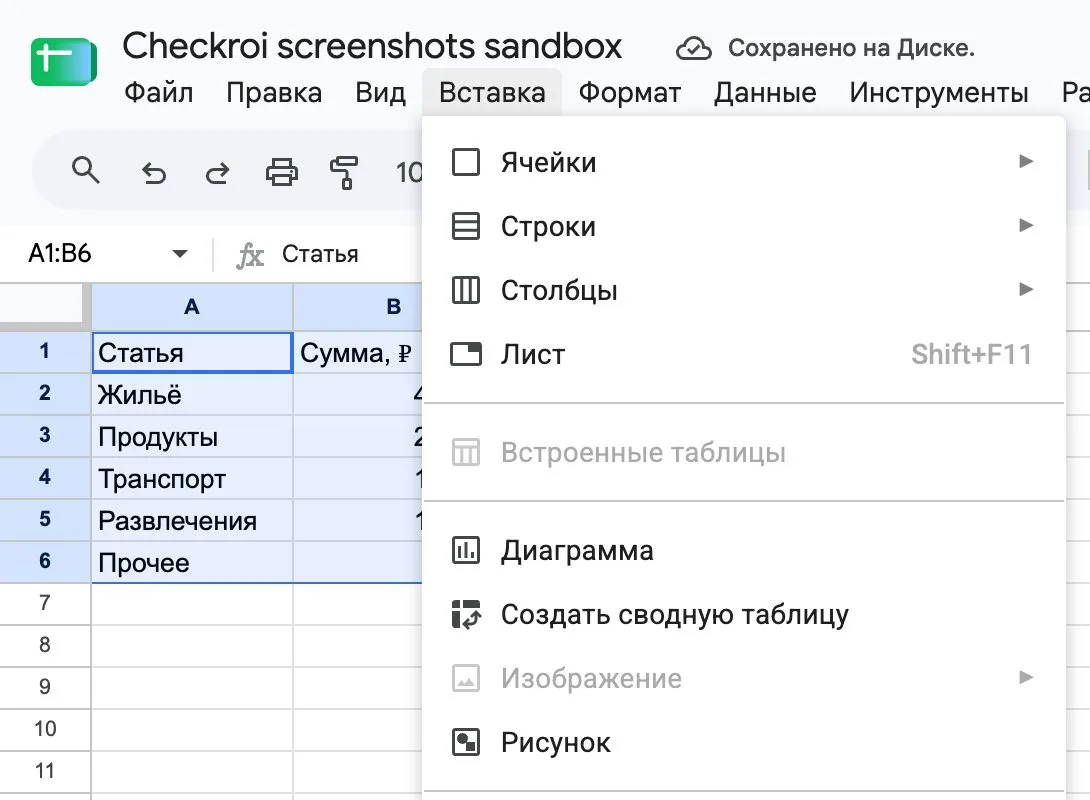Viewport: 1090px width, 800px height.
Task: Open the Вид menu
Action: tap(380, 92)
